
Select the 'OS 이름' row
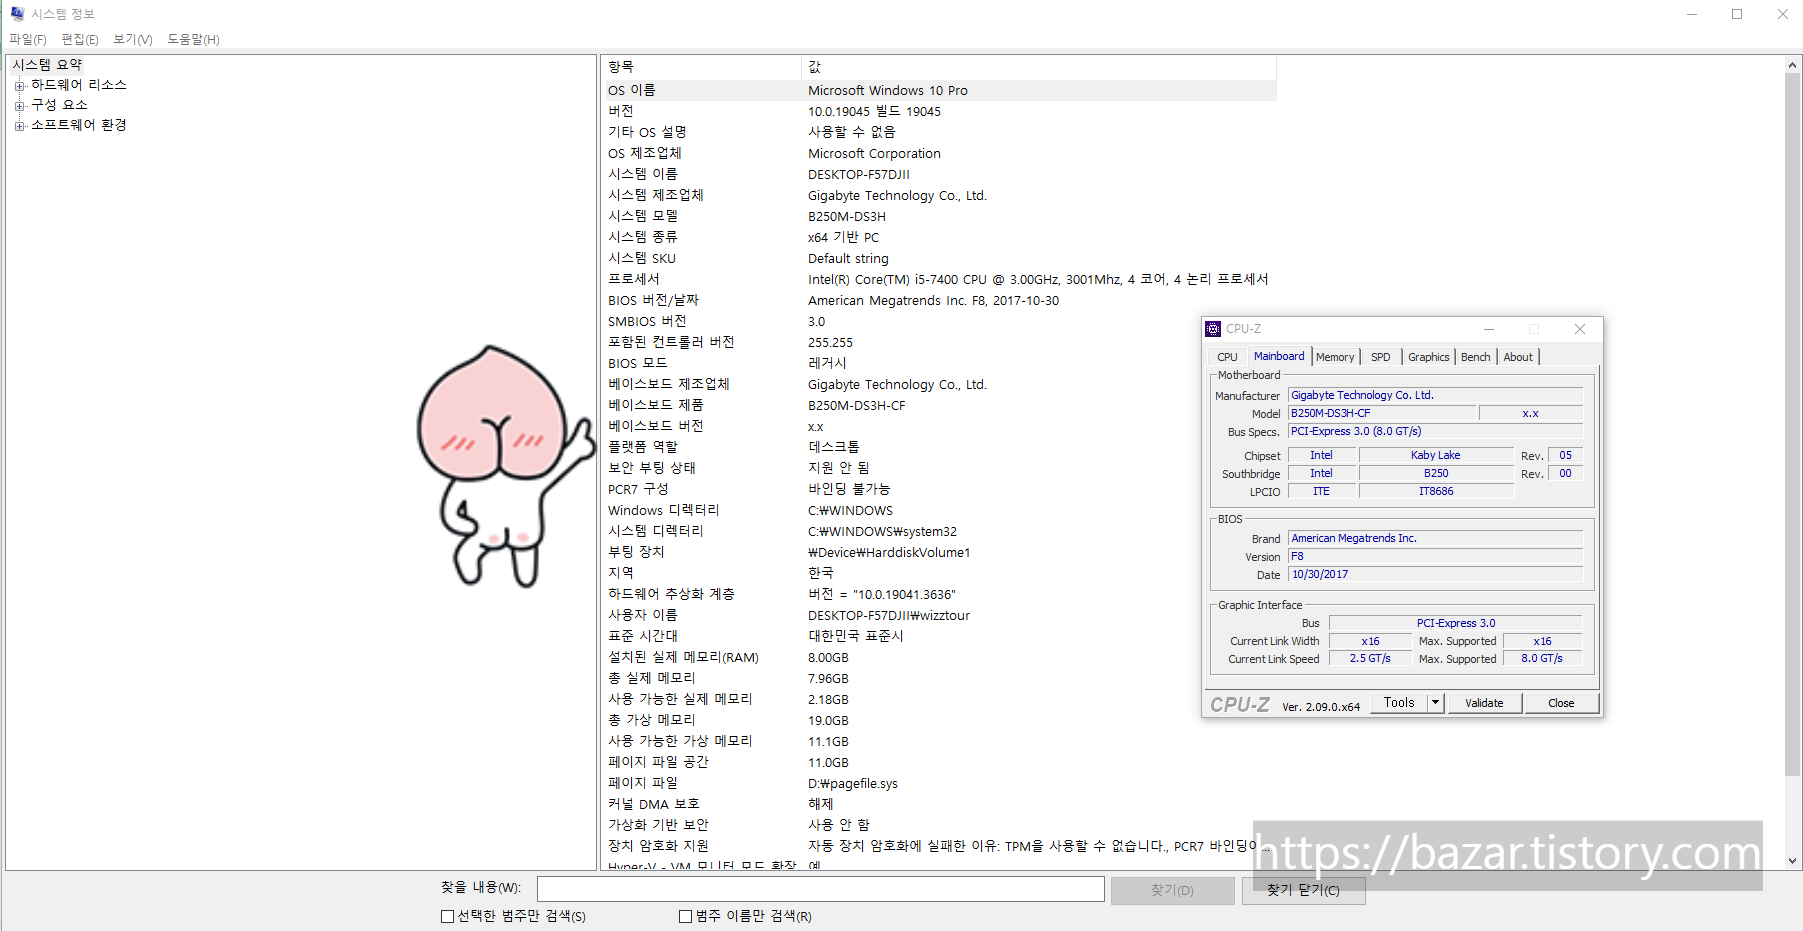coord(939,90)
